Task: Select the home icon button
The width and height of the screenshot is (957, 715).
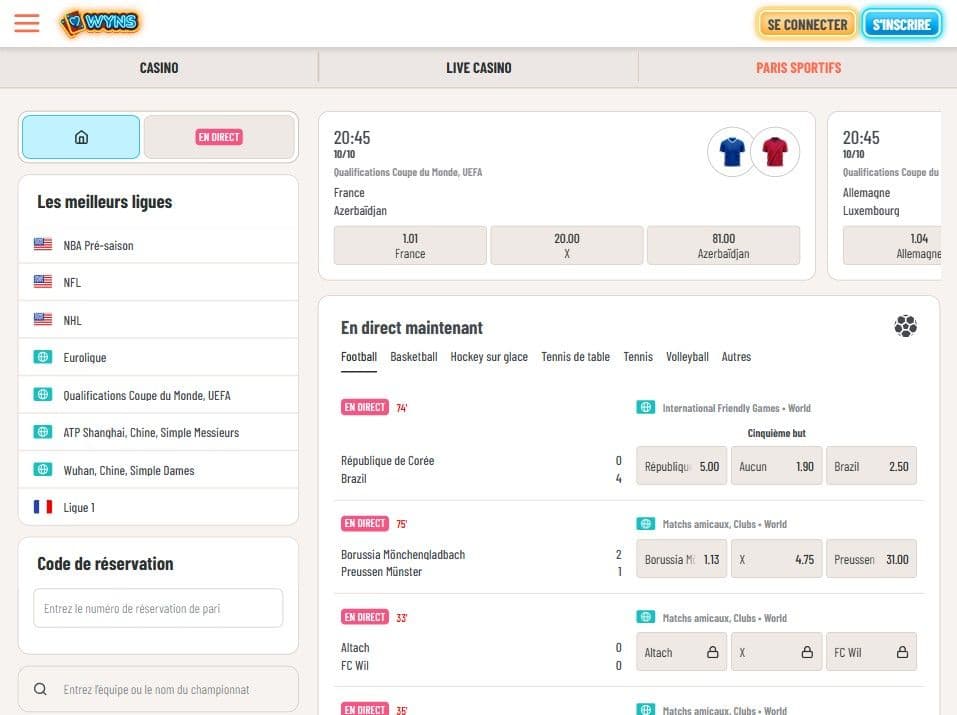Action: click(x=81, y=137)
